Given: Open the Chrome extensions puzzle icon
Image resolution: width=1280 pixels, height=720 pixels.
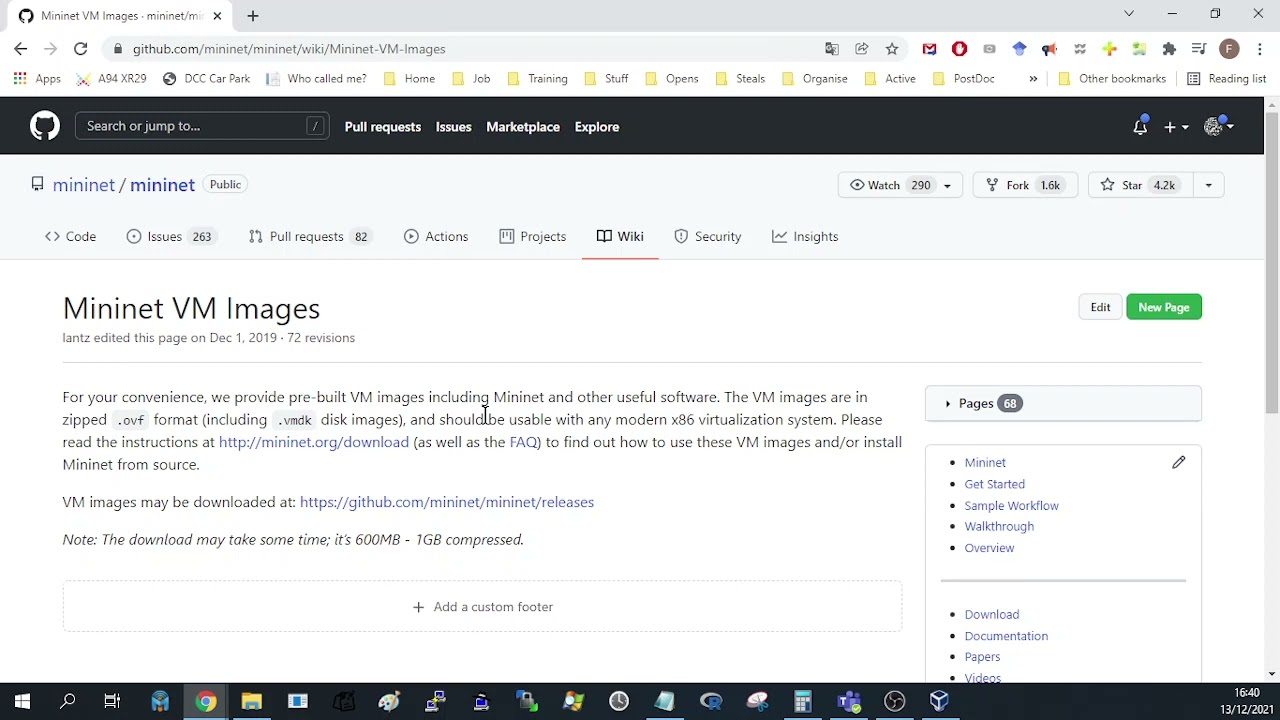Looking at the screenshot, I should click(x=1169, y=48).
